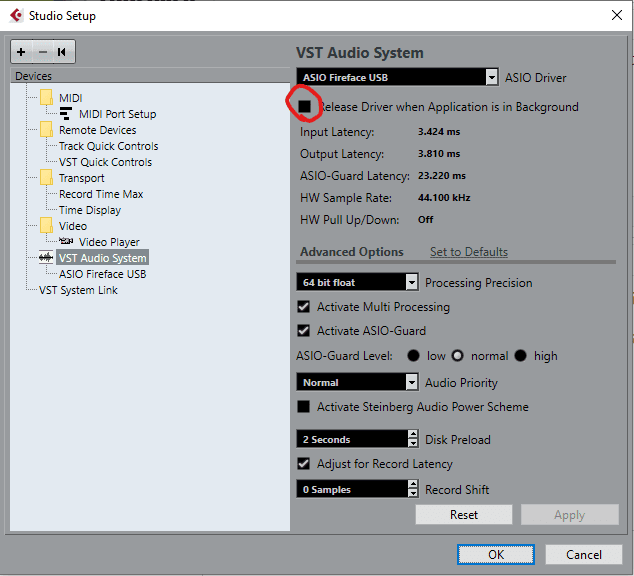This screenshot has height=576, width=634.
Task: Click the 23.220 ms ASIO-Guard latency value
Action: point(442,176)
